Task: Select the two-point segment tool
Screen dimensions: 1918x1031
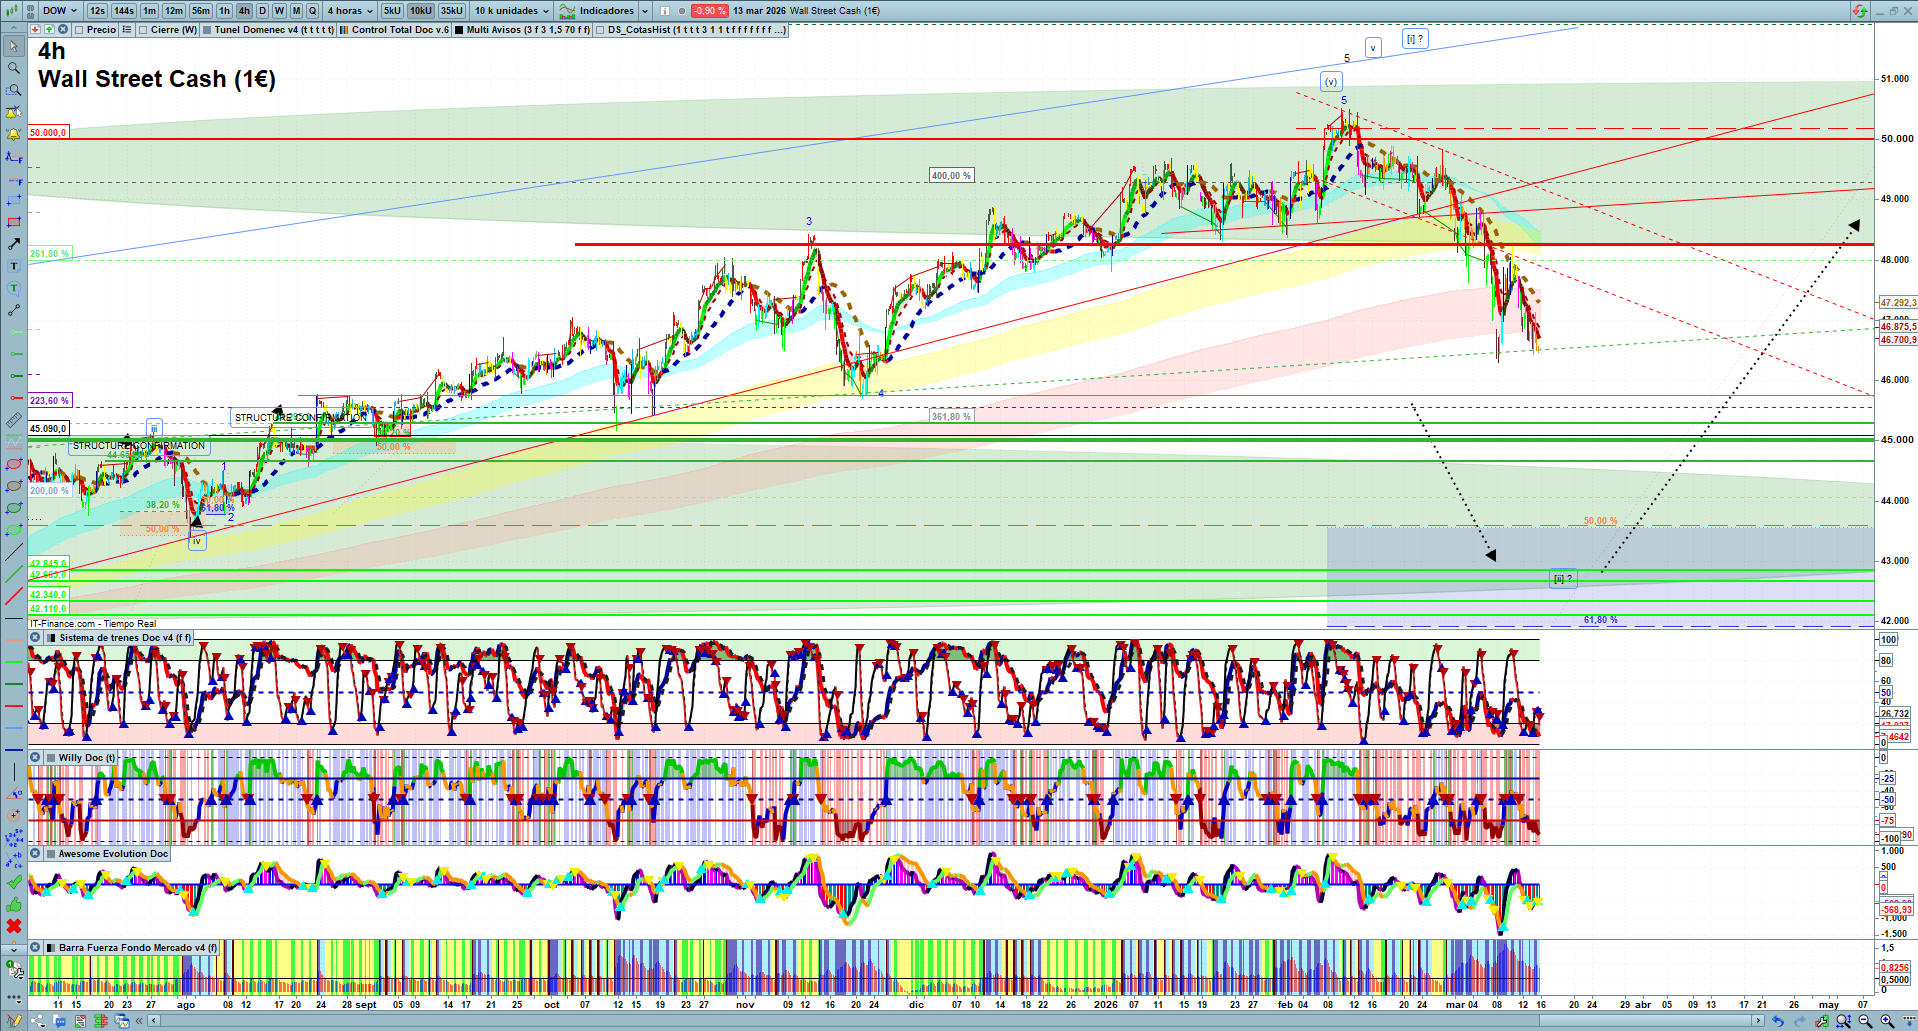Action: (14, 310)
